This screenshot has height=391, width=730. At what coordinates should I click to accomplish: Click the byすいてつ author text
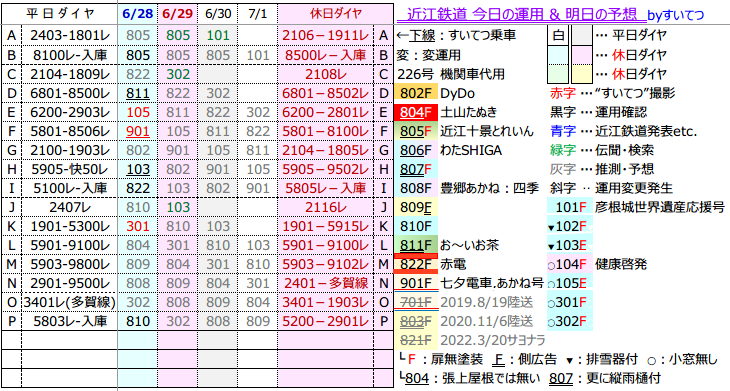(x=676, y=15)
